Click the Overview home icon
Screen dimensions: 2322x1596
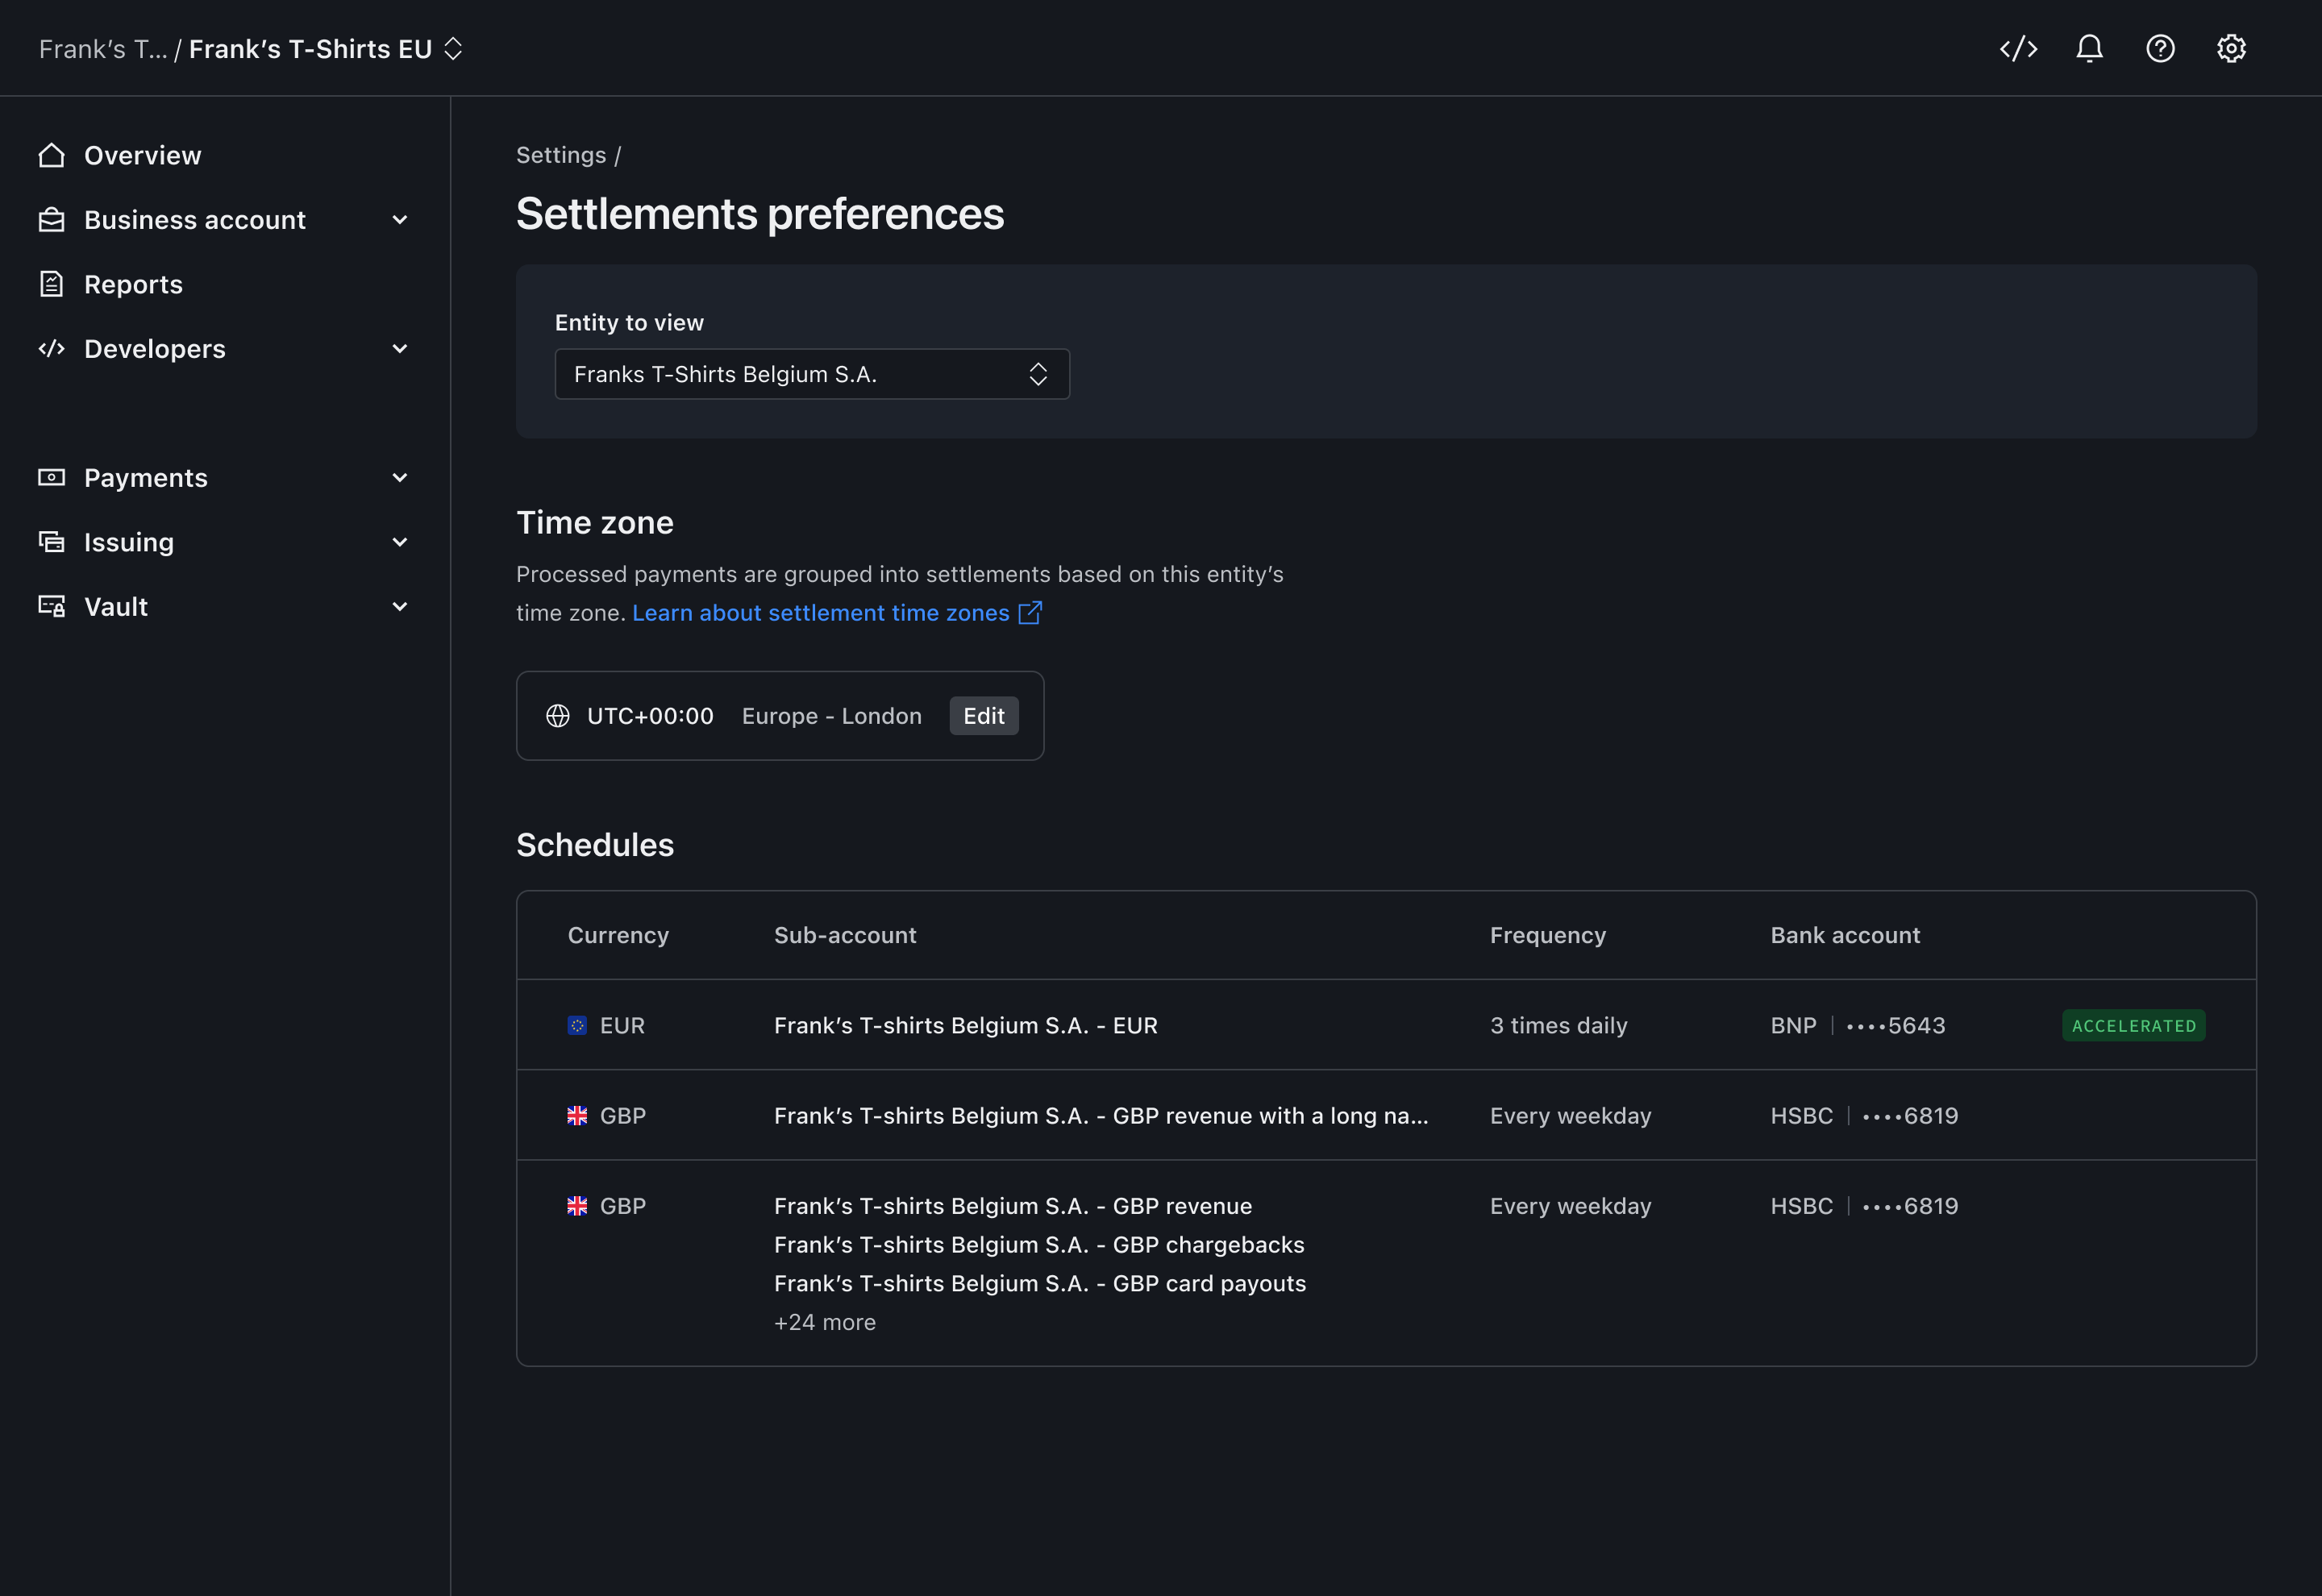click(x=51, y=155)
